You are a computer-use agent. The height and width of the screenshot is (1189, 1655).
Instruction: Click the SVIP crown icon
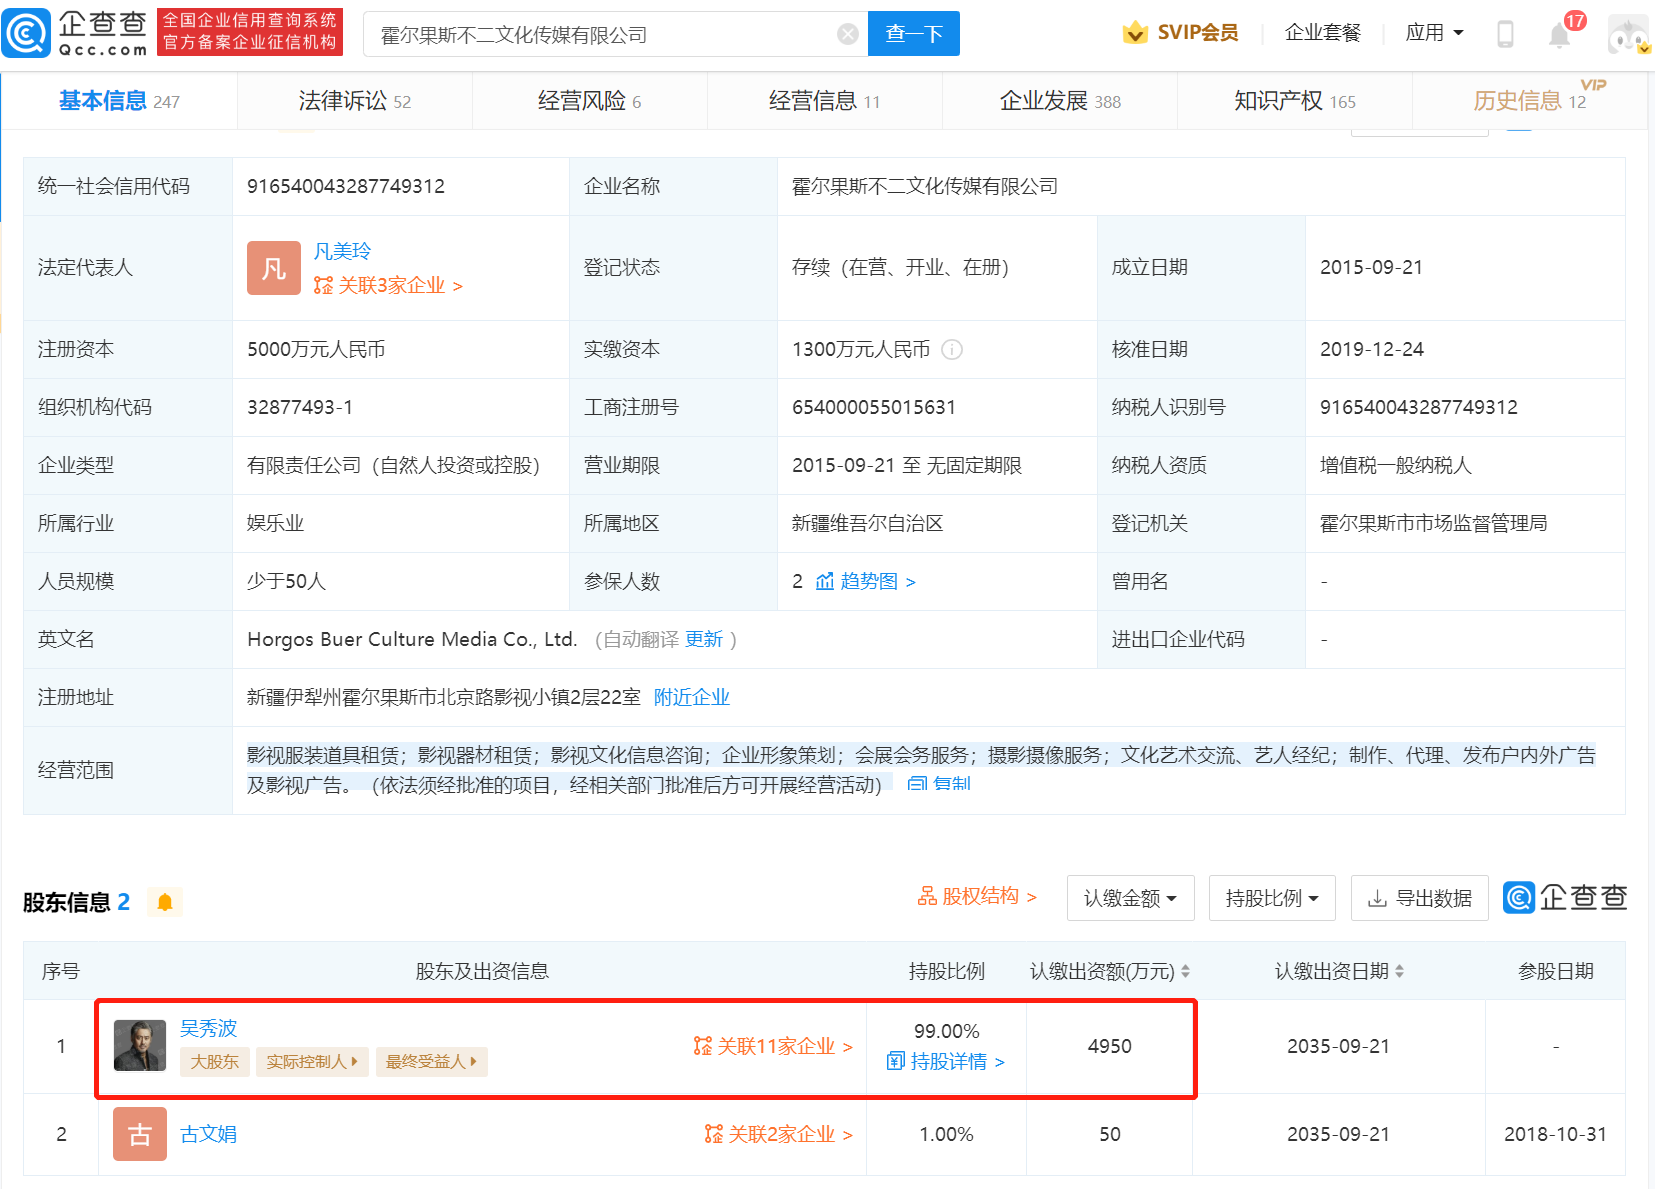tap(1135, 33)
